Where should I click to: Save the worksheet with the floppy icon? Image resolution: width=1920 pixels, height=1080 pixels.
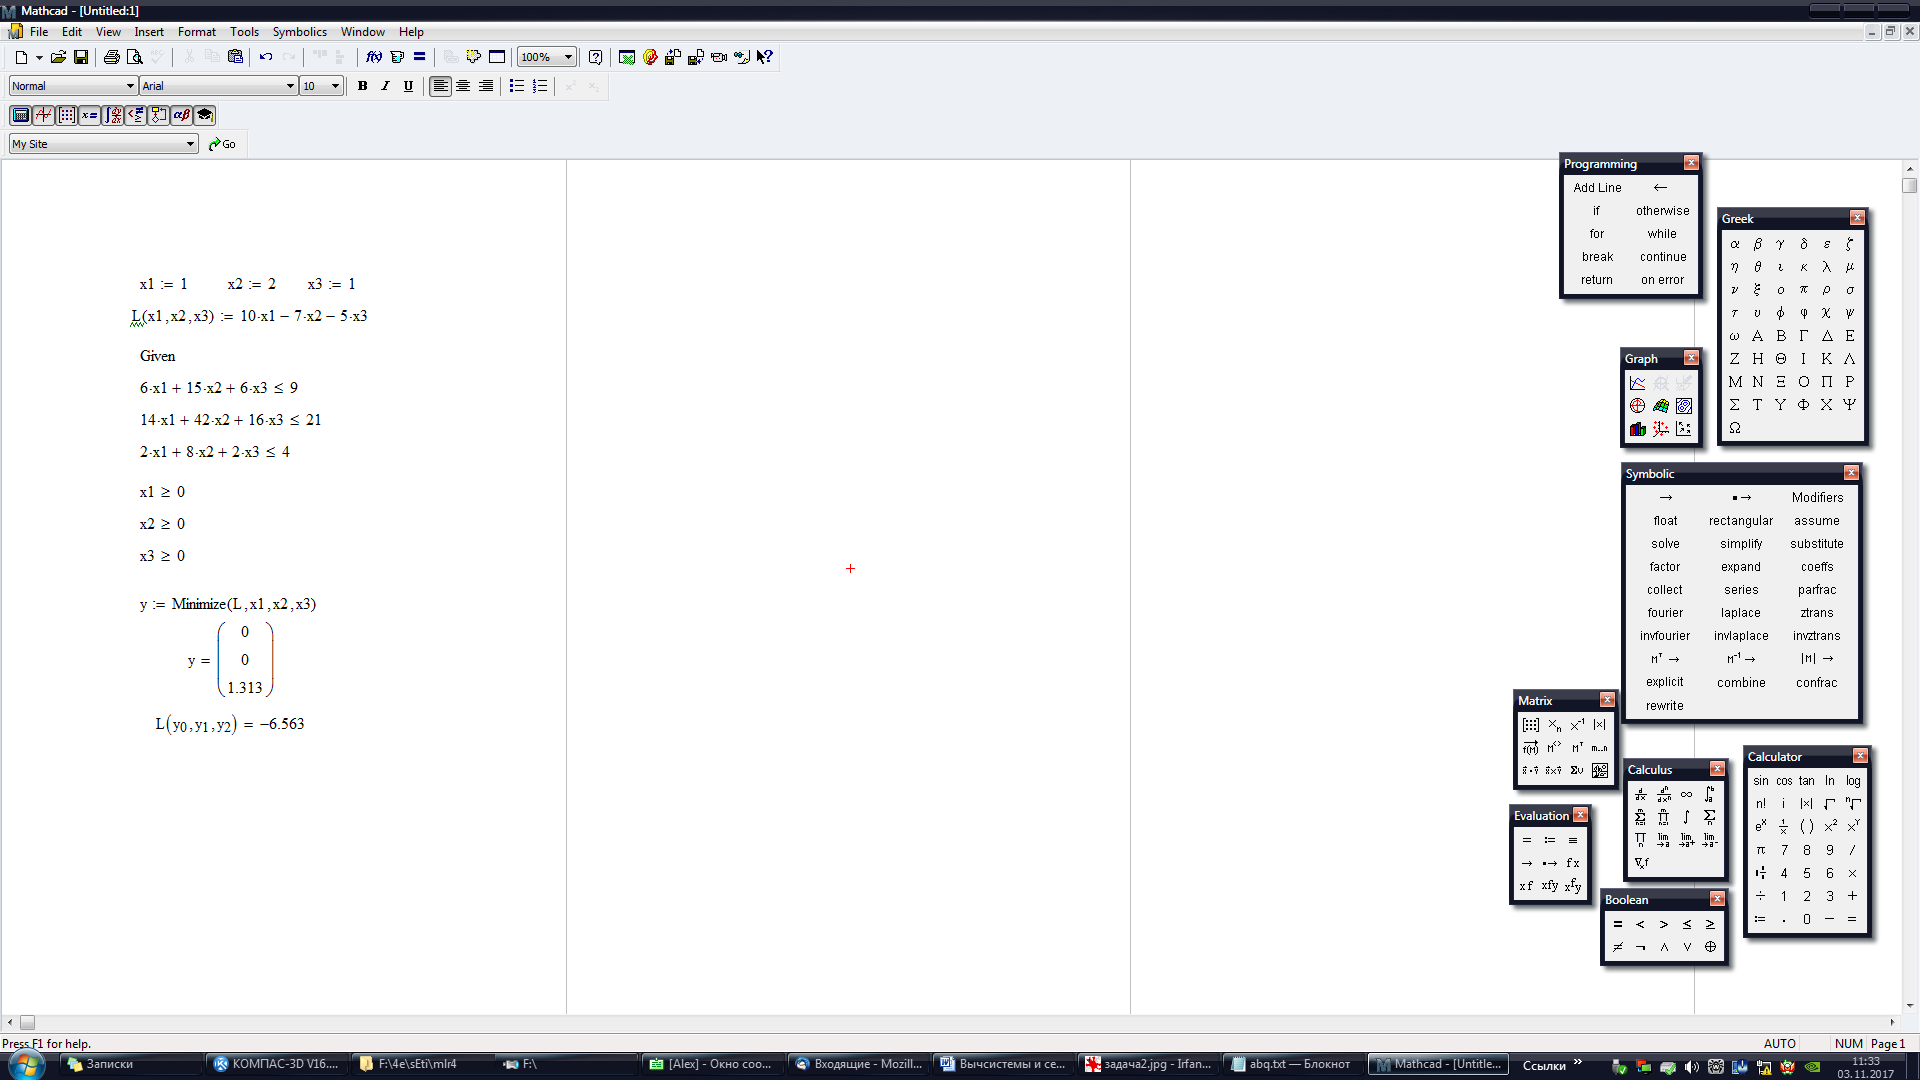[x=81, y=57]
